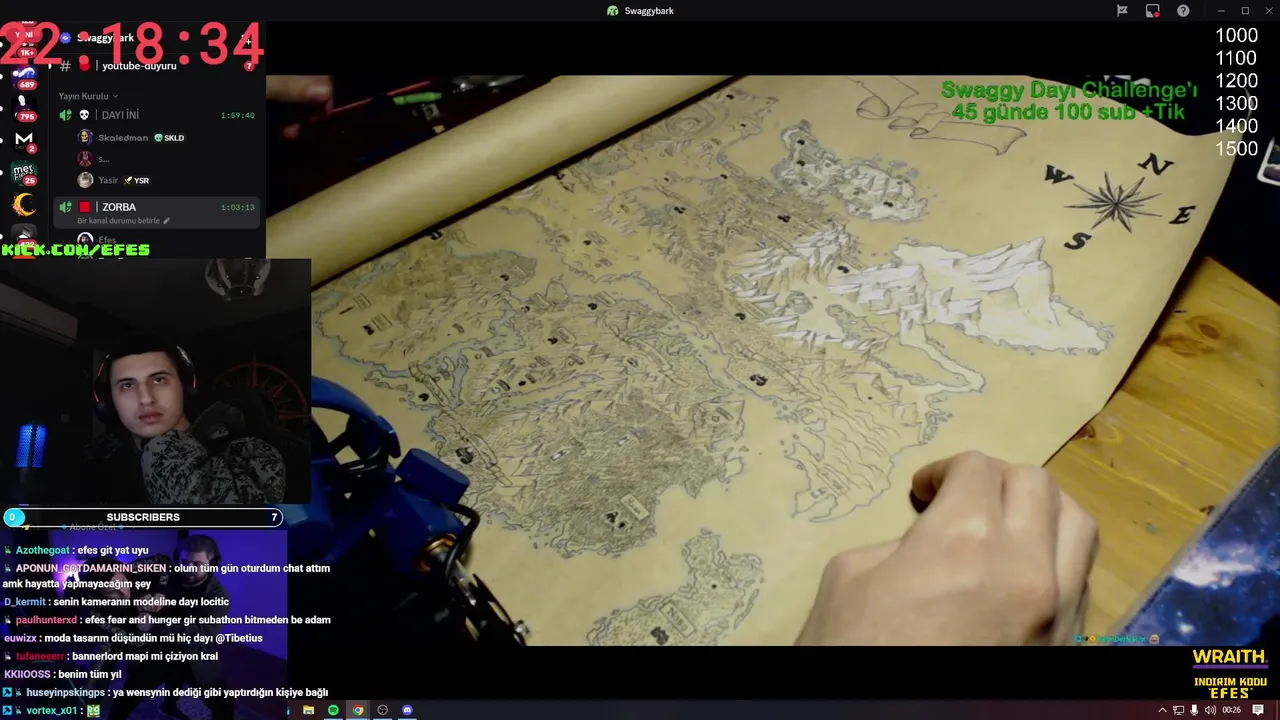Click chat username vortex_x01
The height and width of the screenshot is (720, 1280).
pyautogui.click(x=51, y=710)
